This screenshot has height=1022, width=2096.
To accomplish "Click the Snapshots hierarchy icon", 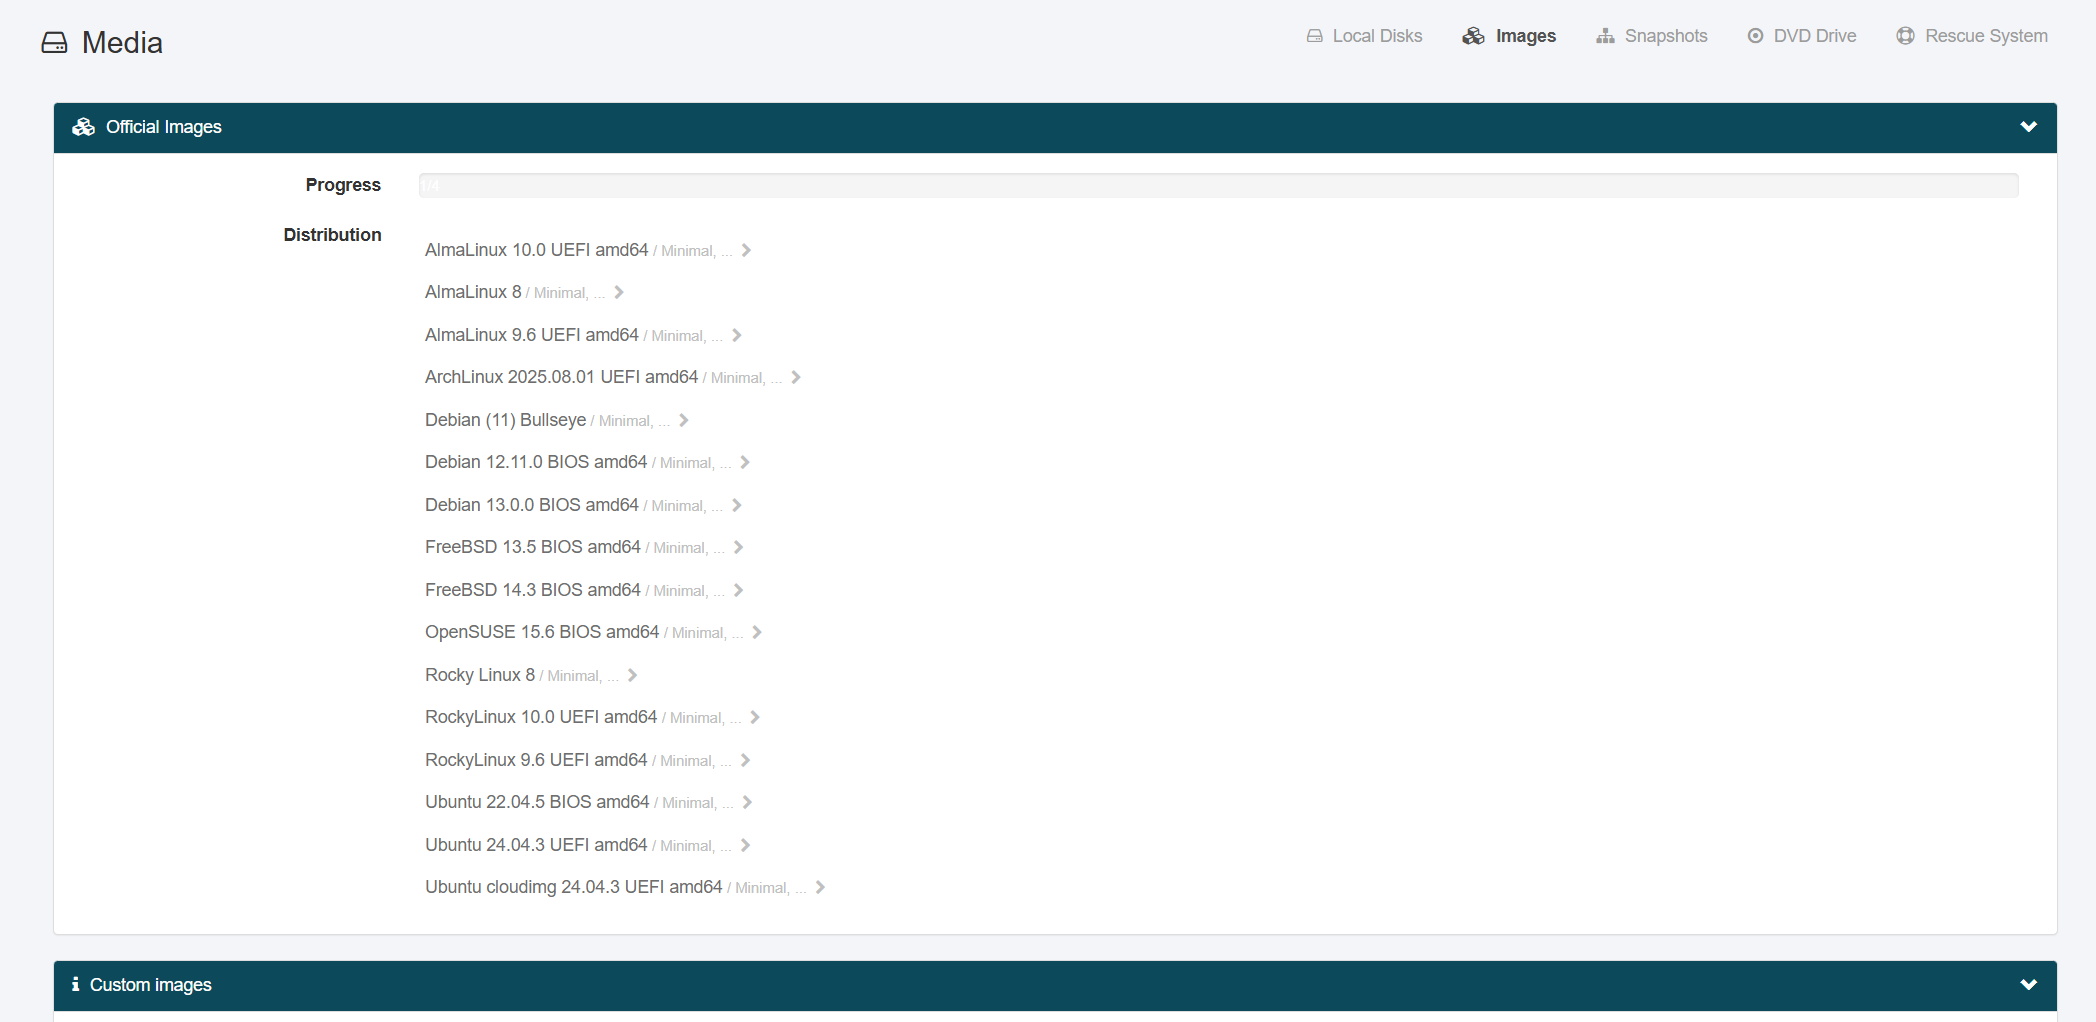I will (x=1605, y=36).
